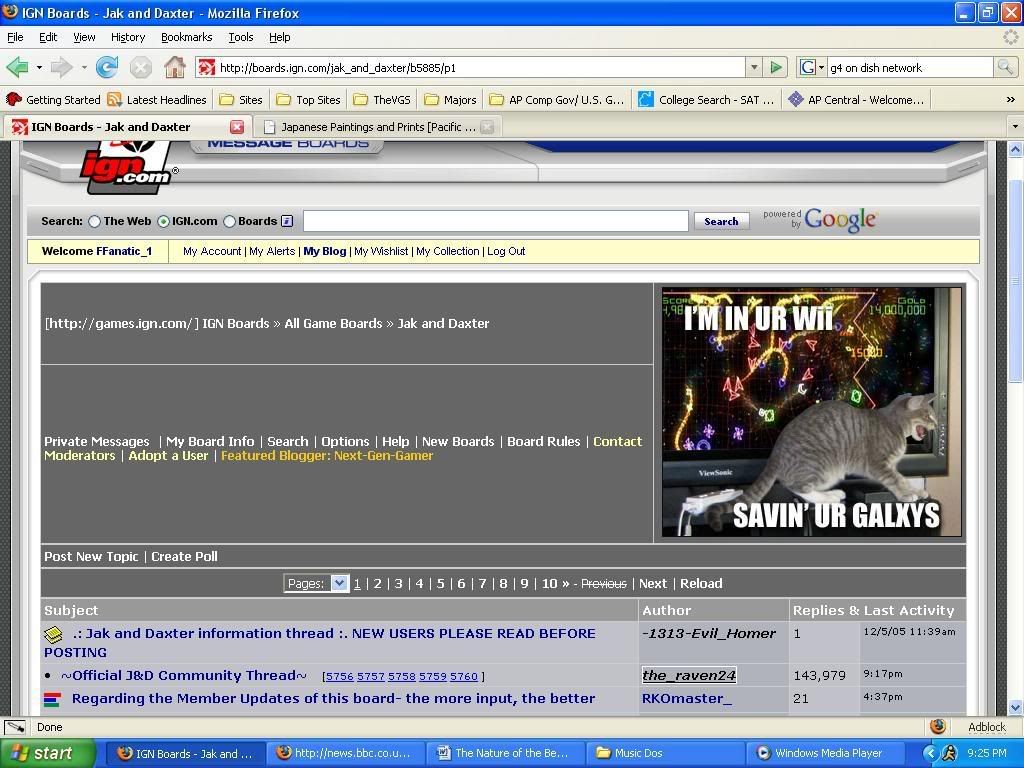Viewport: 1024px width, 768px height.
Task: Click the cat Wii meme image
Action: coord(811,412)
